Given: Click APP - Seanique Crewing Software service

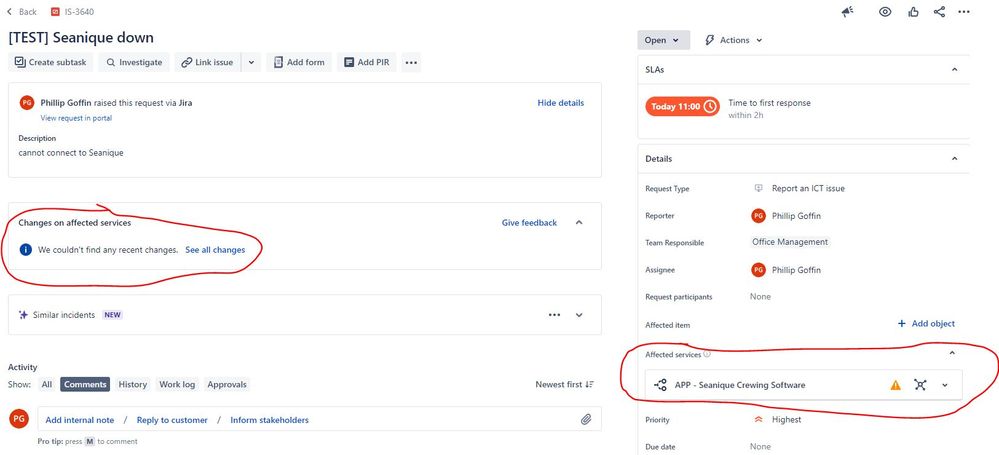Looking at the screenshot, I should (740, 385).
